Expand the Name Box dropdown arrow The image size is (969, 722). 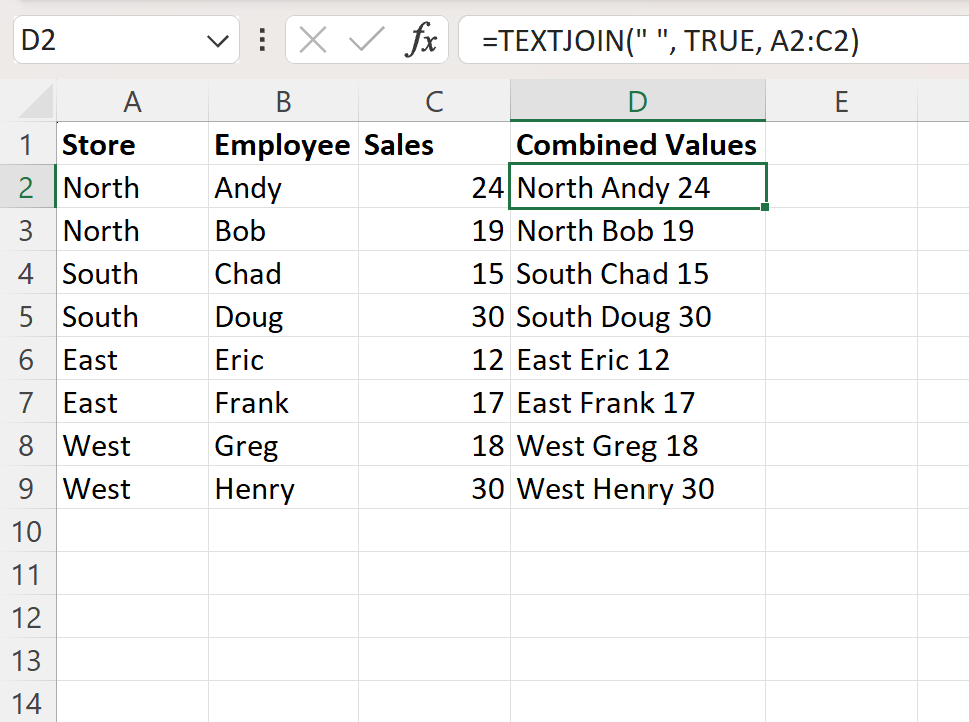click(218, 41)
